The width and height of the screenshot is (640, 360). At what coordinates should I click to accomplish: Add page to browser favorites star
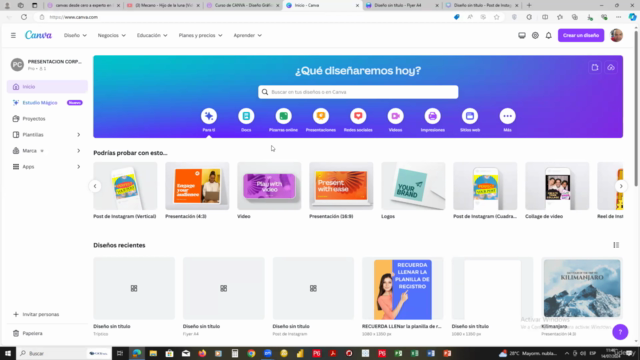[496, 17]
